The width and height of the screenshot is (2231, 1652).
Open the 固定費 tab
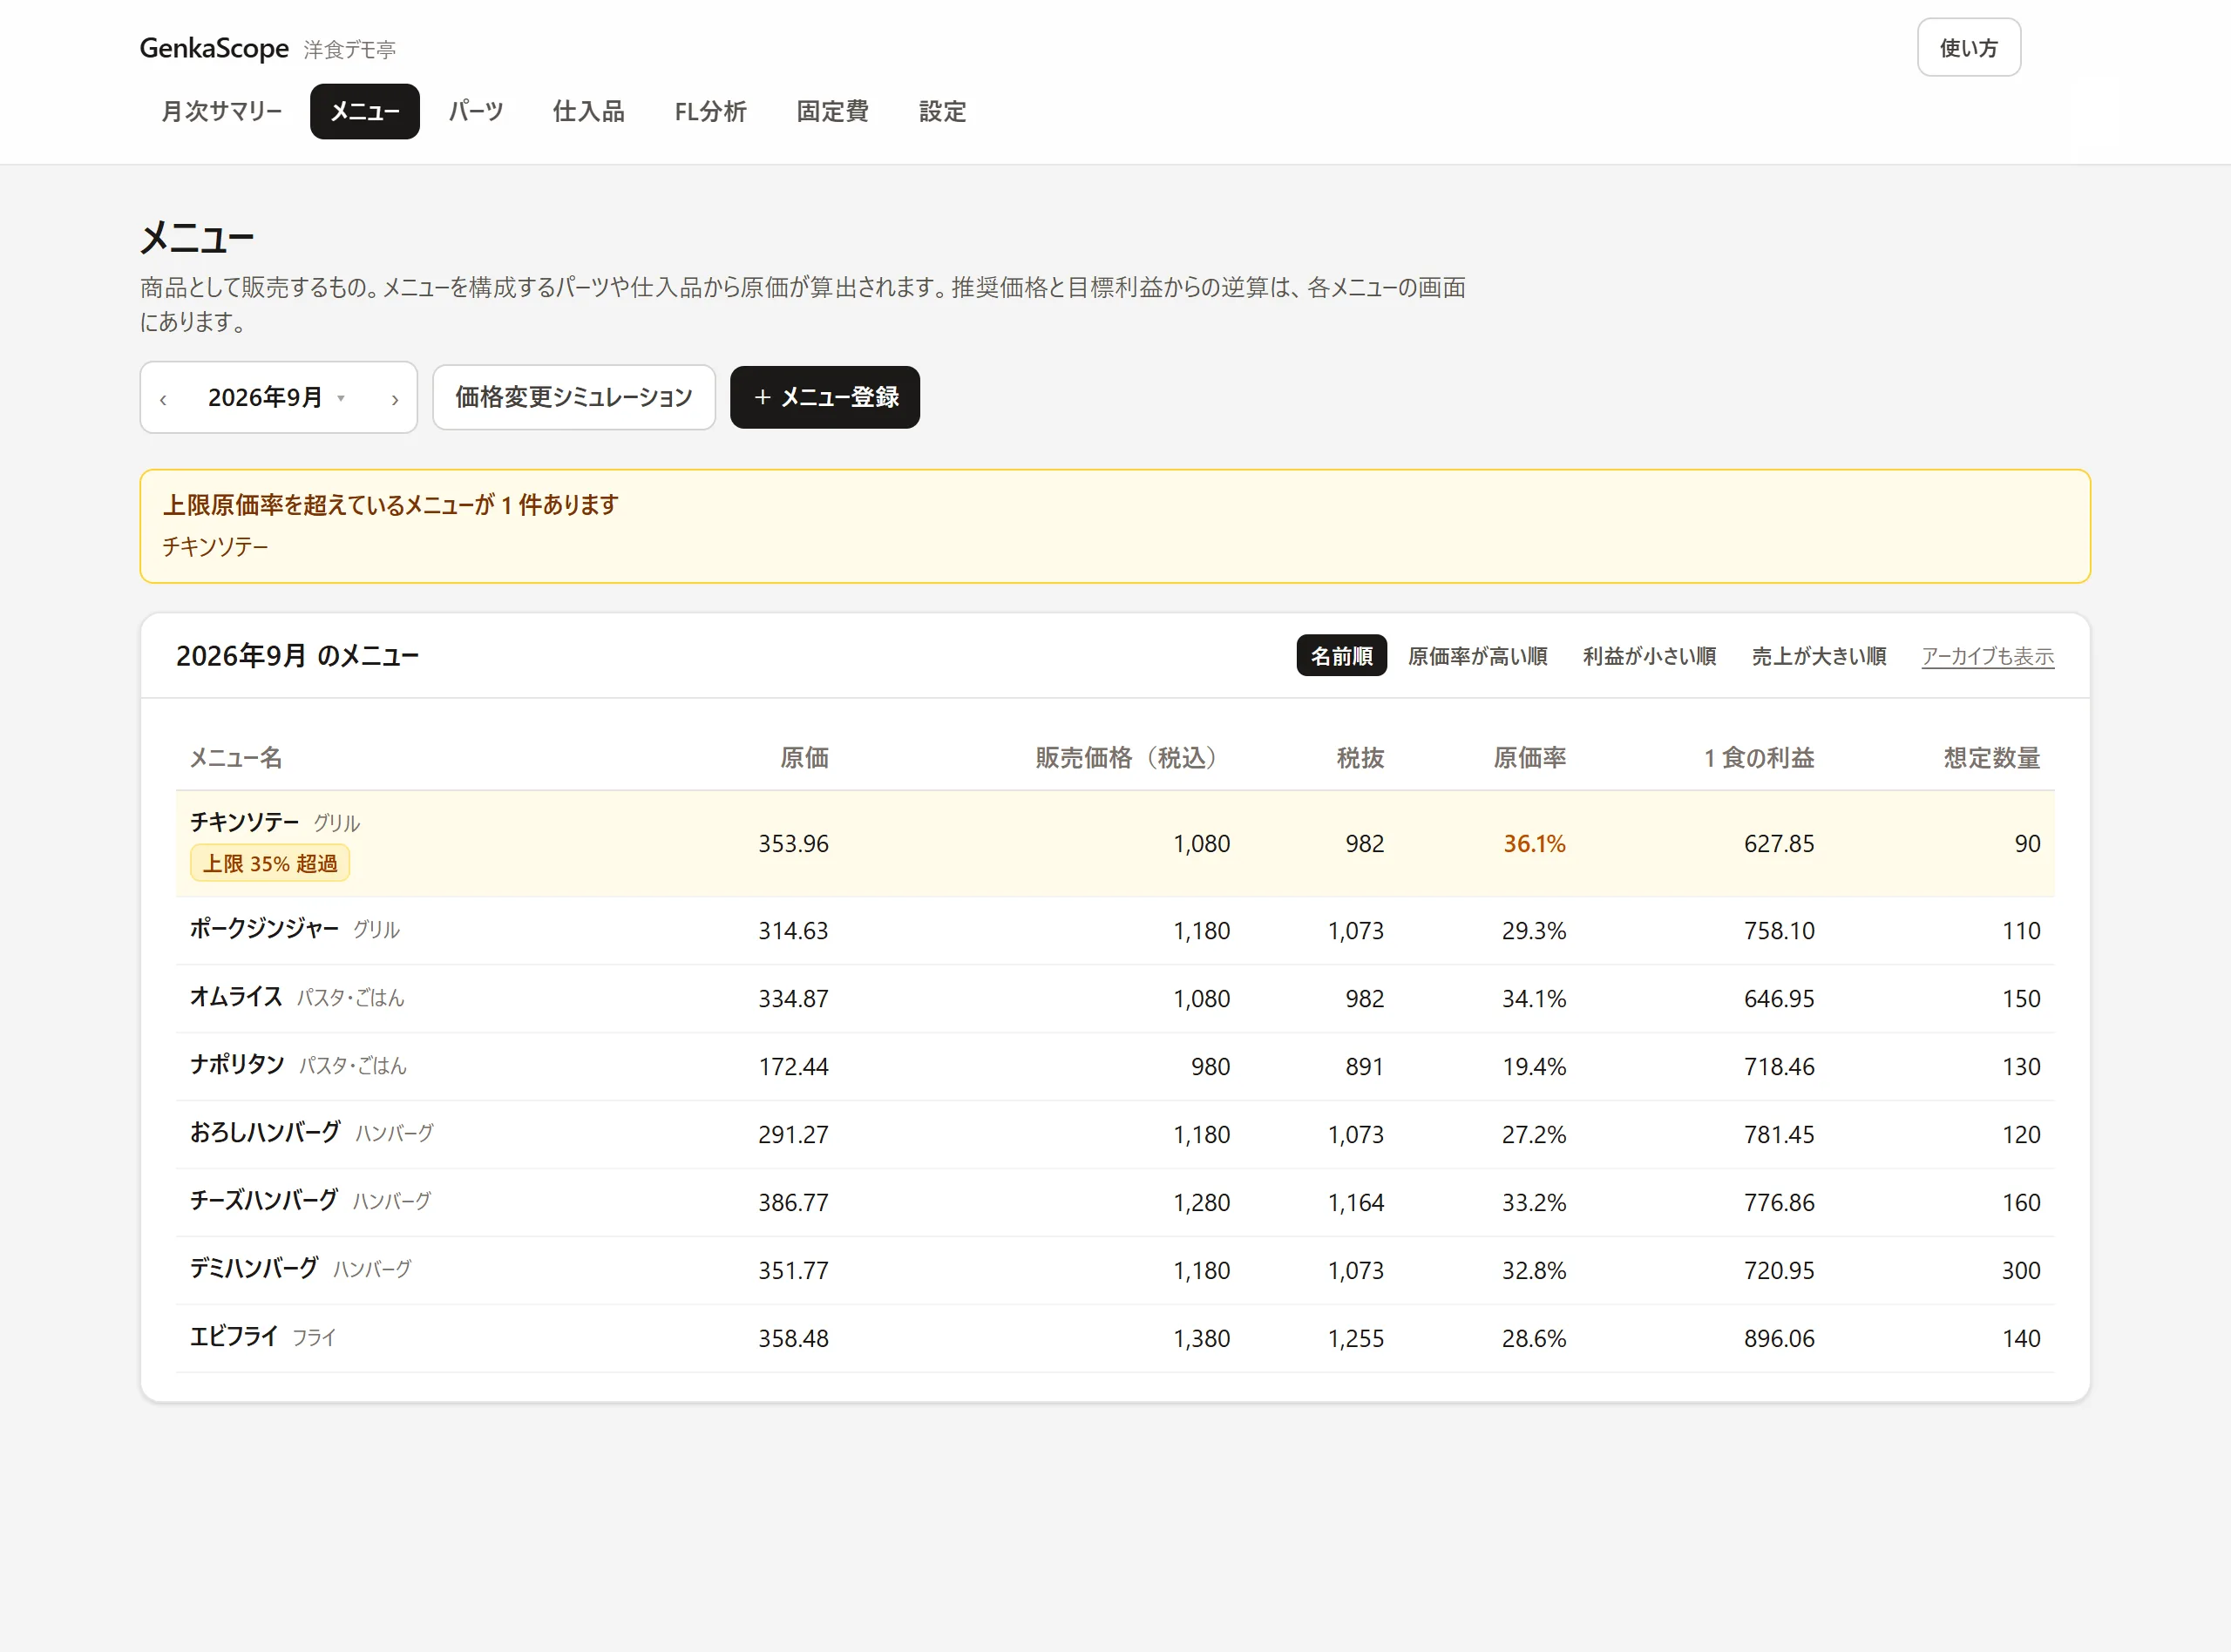click(832, 111)
